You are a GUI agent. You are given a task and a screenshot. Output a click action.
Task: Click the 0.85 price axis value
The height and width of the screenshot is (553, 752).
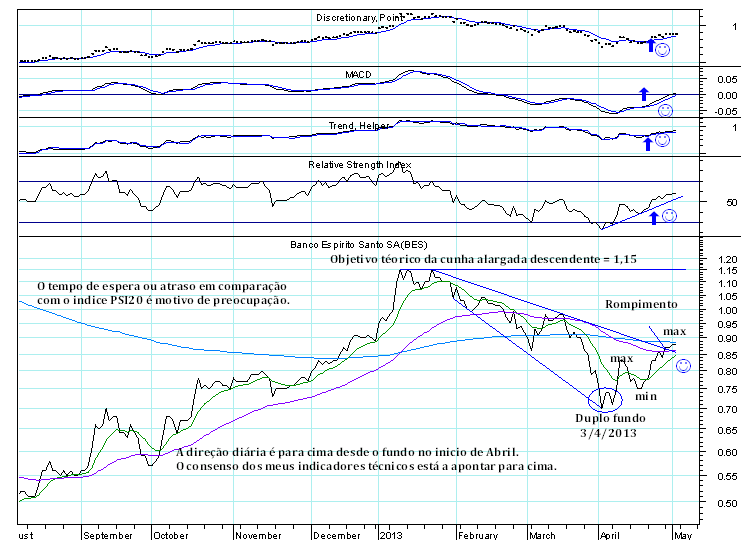(x=728, y=356)
